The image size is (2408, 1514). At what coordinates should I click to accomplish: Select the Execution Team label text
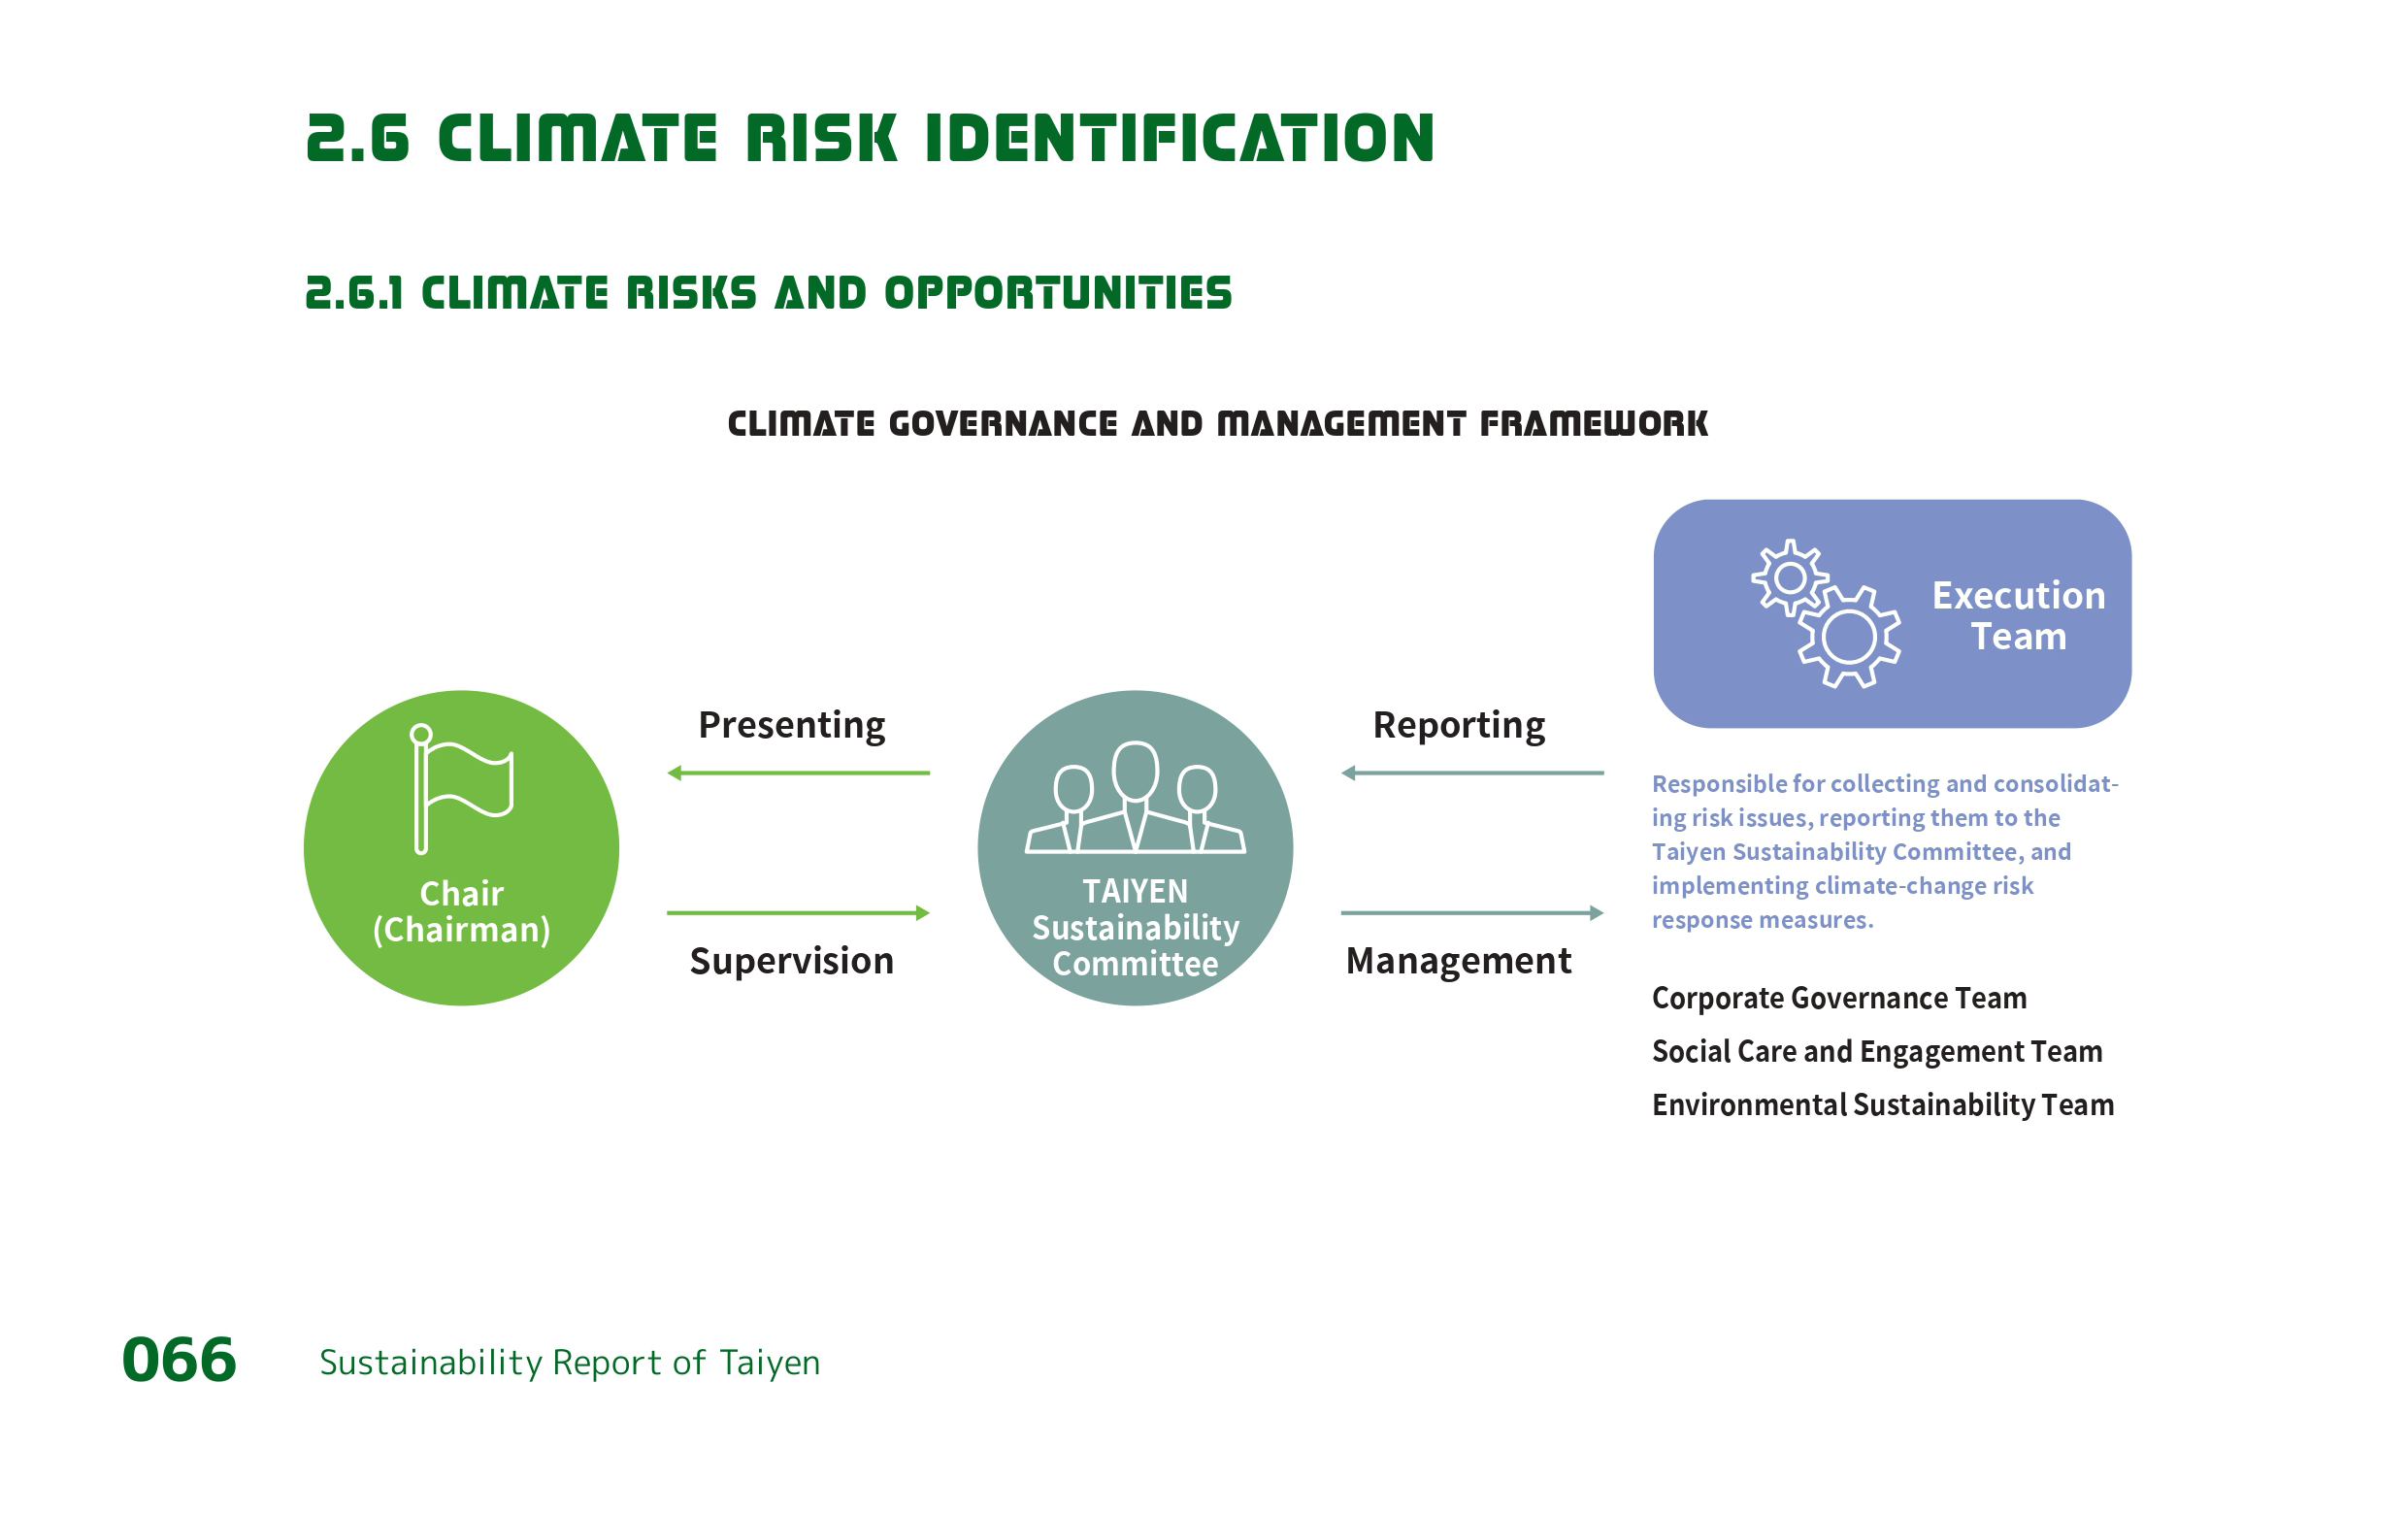[x=2018, y=615]
